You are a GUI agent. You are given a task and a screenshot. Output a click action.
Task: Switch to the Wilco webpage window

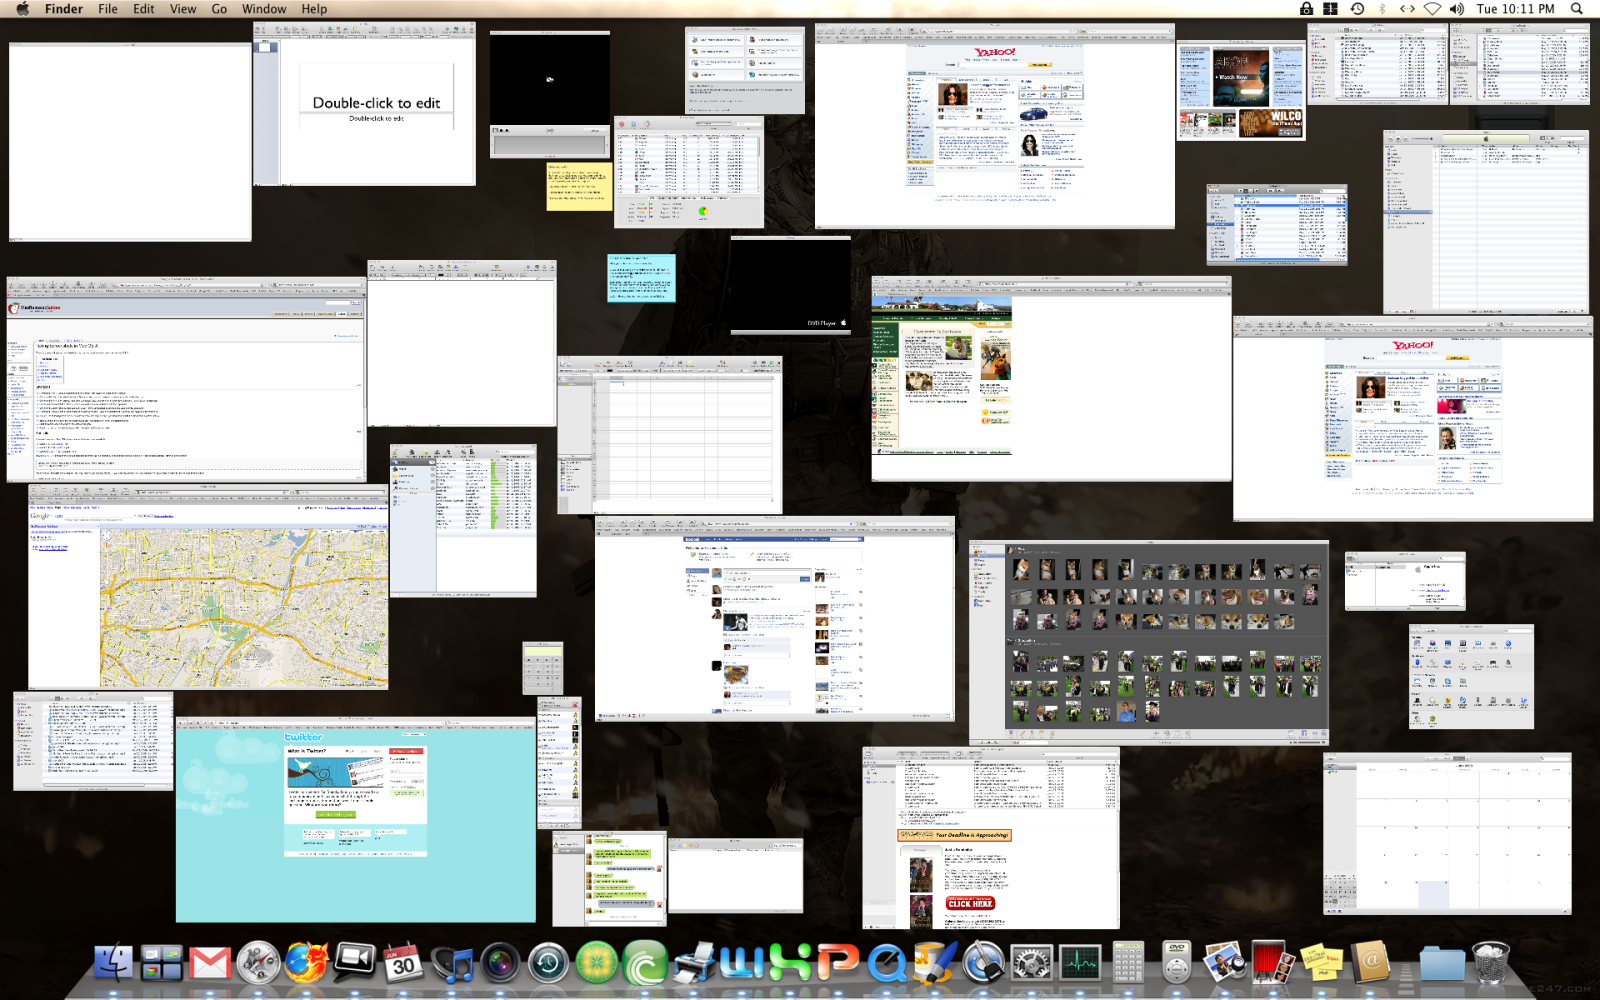[1241, 91]
